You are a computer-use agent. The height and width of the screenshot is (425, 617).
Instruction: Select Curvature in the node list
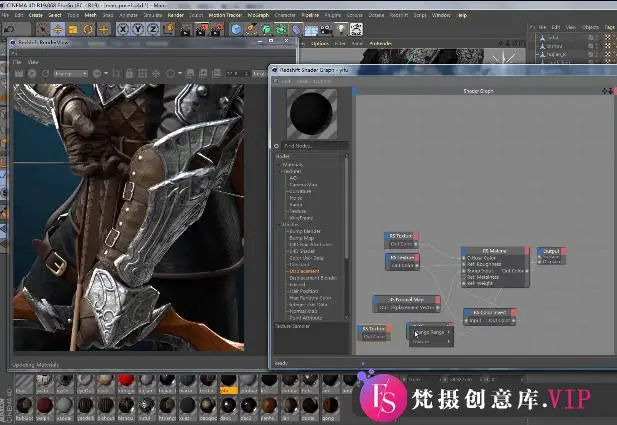coord(300,191)
